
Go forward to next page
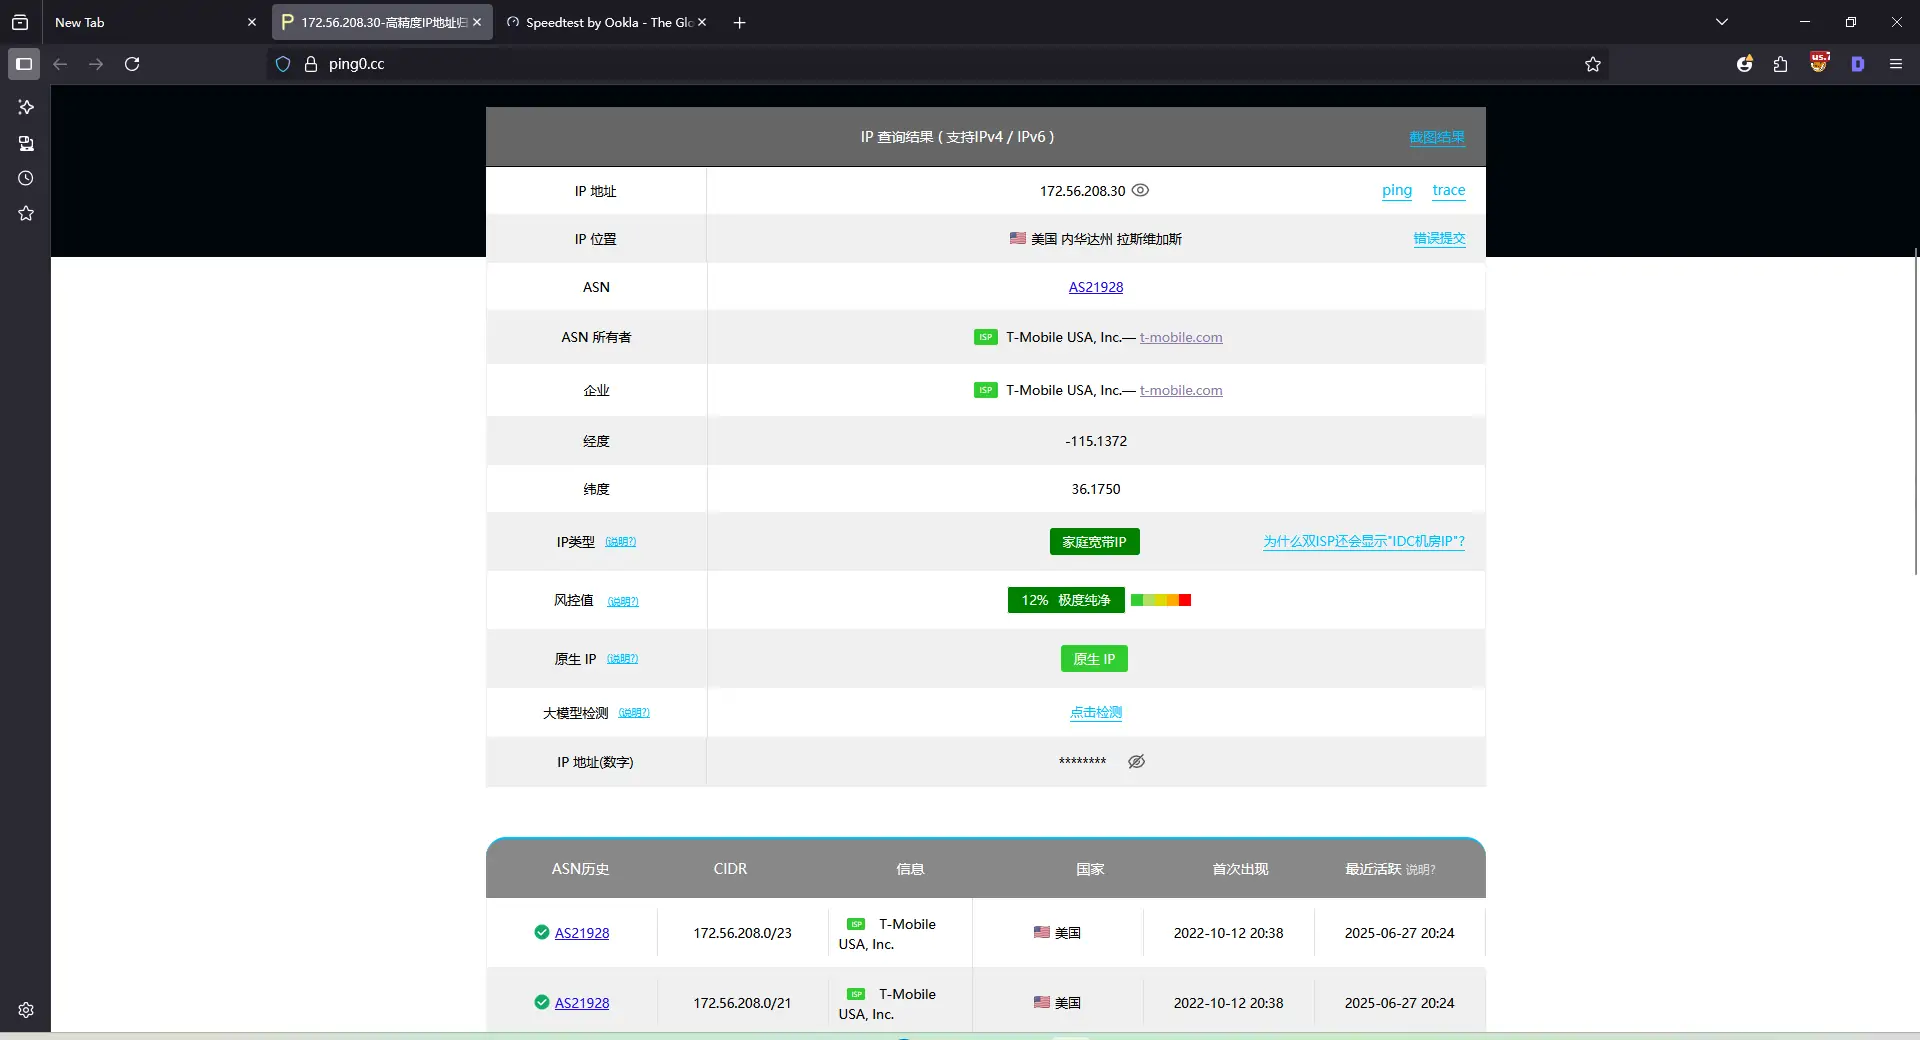click(x=96, y=64)
